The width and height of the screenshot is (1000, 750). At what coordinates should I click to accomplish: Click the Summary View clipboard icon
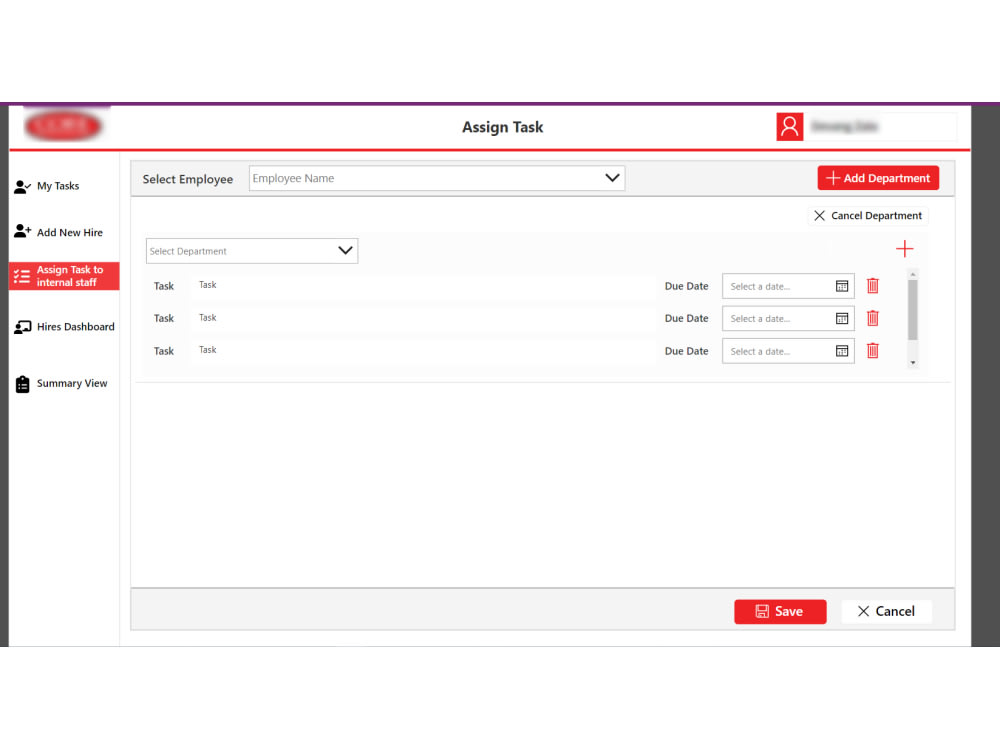(x=22, y=384)
